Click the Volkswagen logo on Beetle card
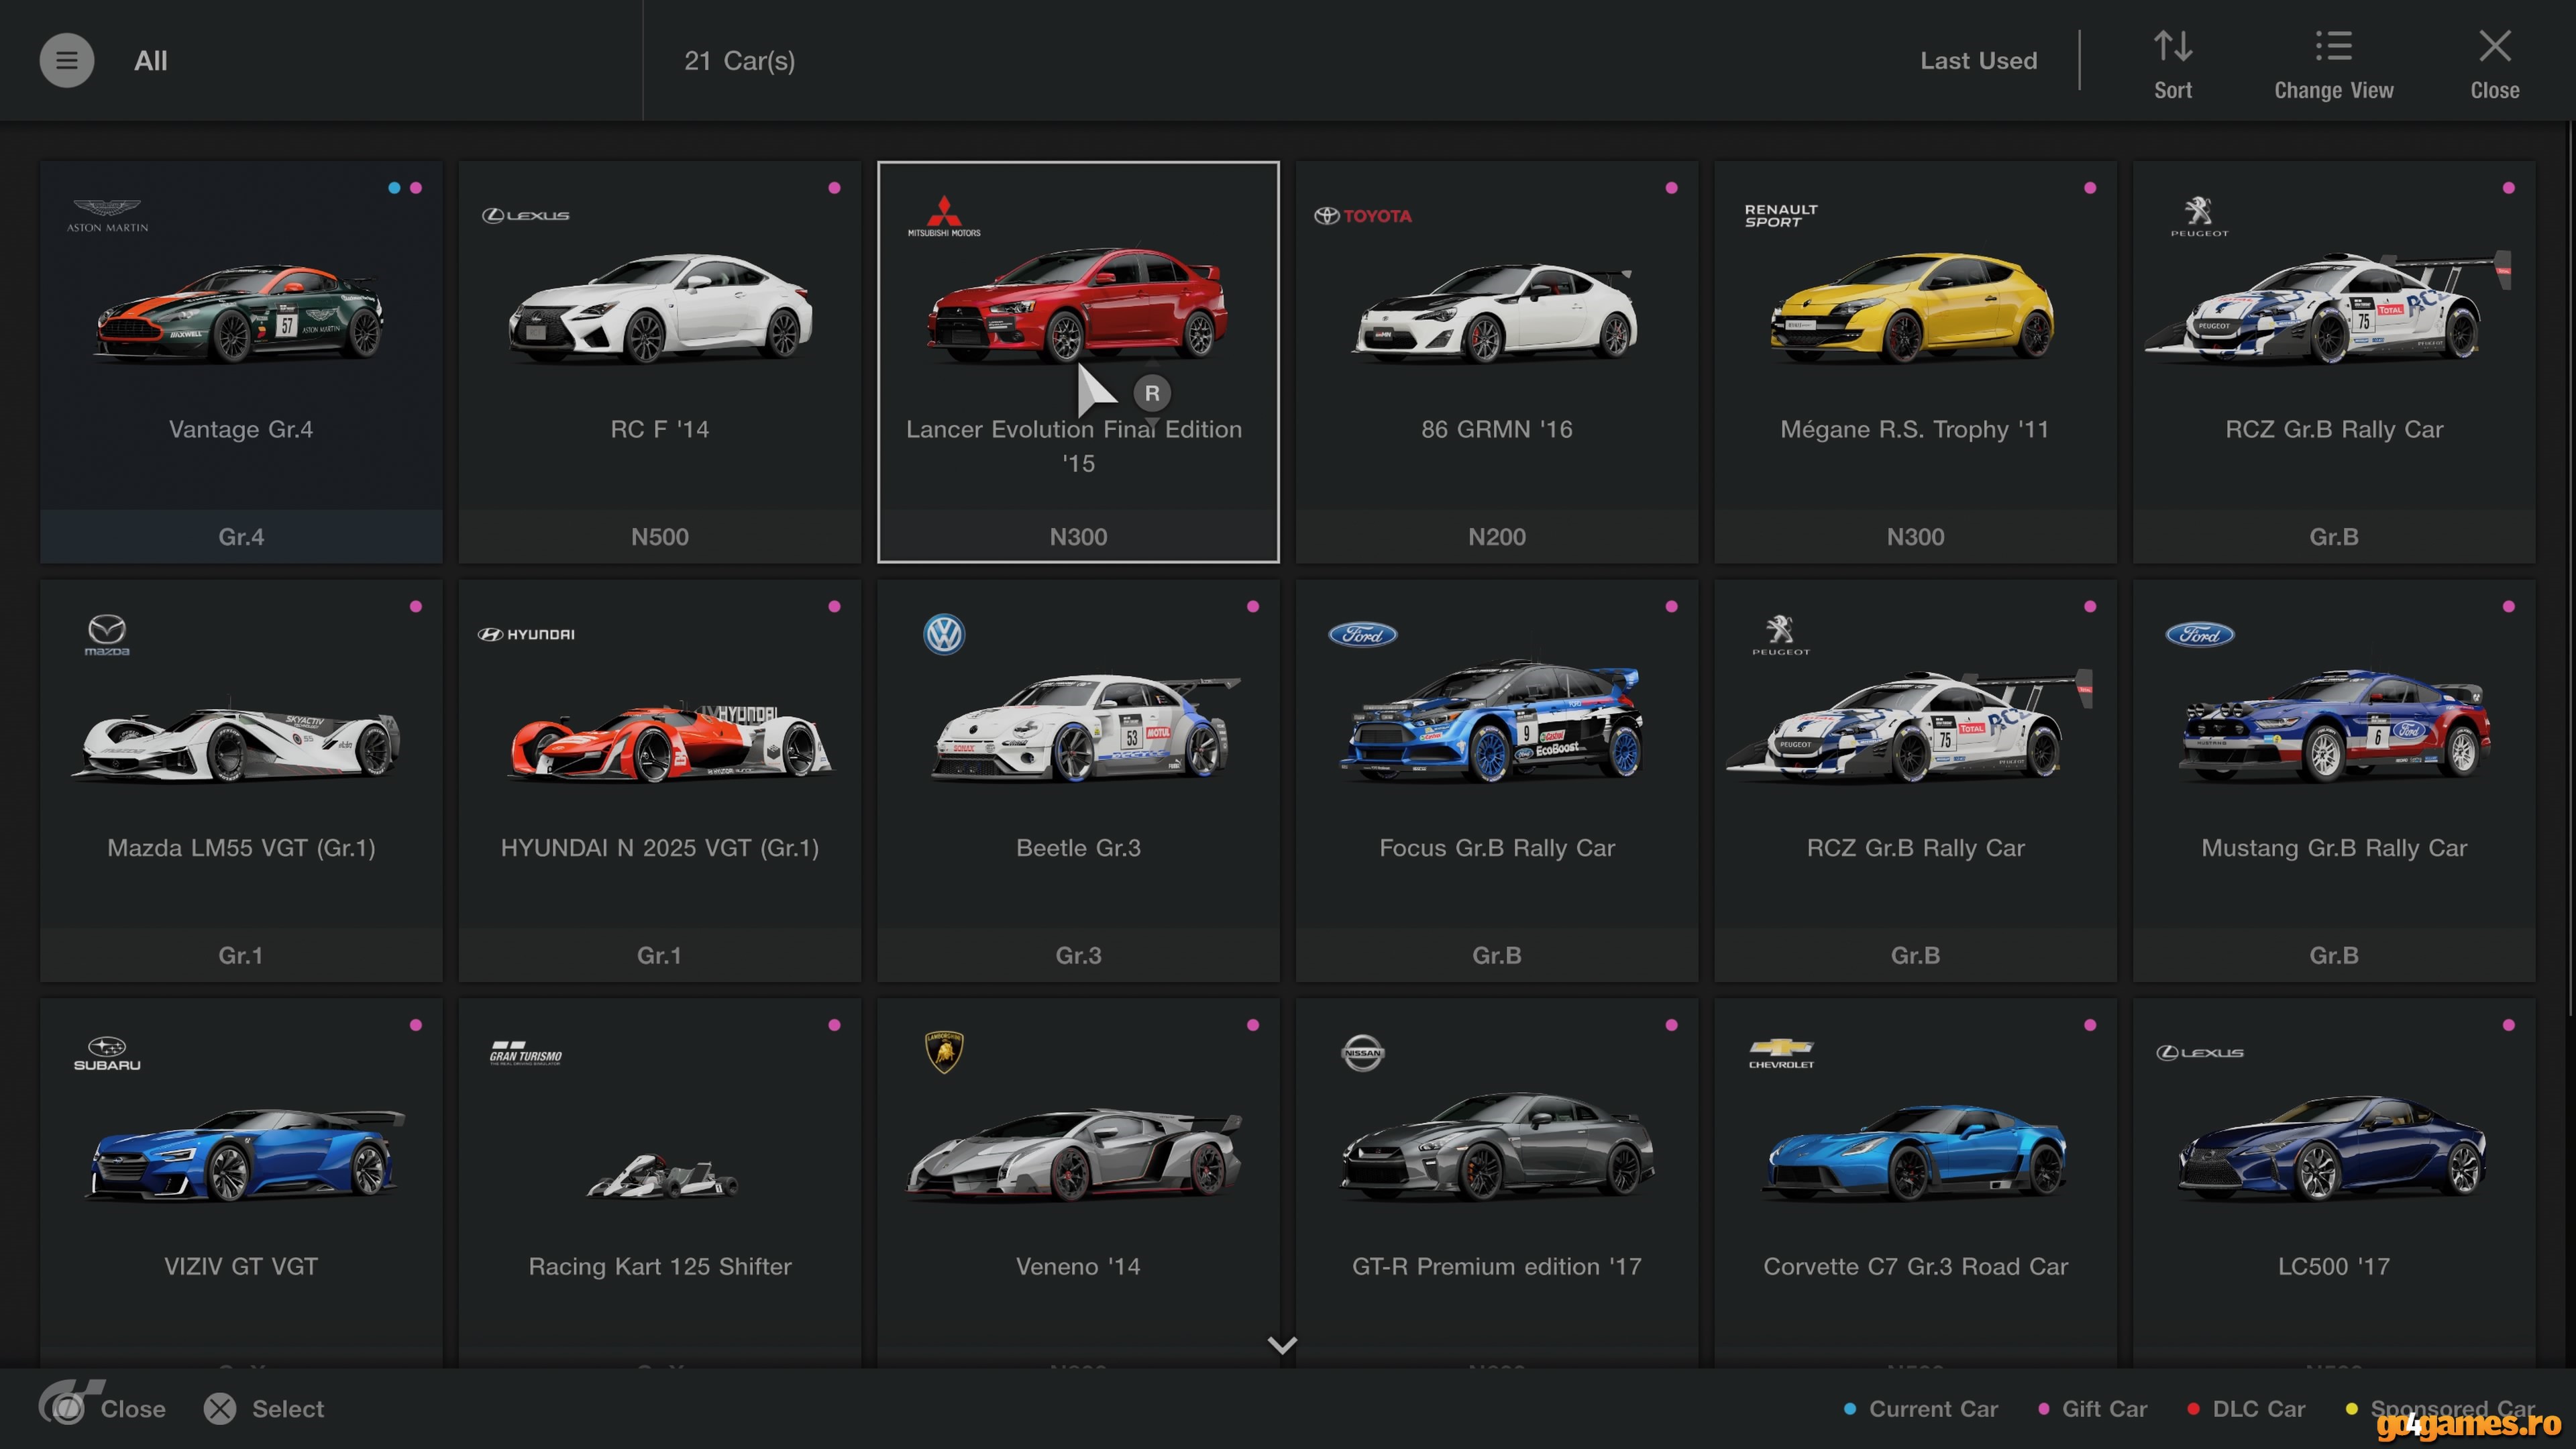The width and height of the screenshot is (2576, 1449). coord(944,634)
